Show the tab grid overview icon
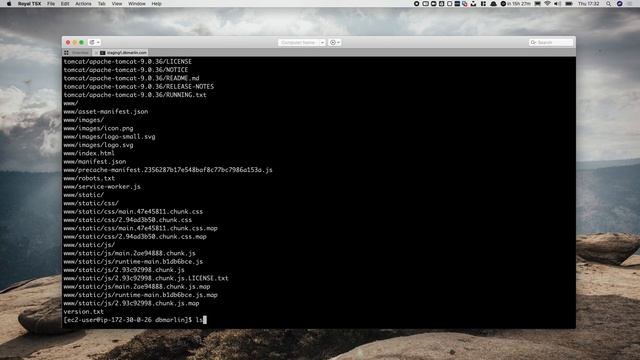Screen dimensions: 640x360 (x=66, y=53)
